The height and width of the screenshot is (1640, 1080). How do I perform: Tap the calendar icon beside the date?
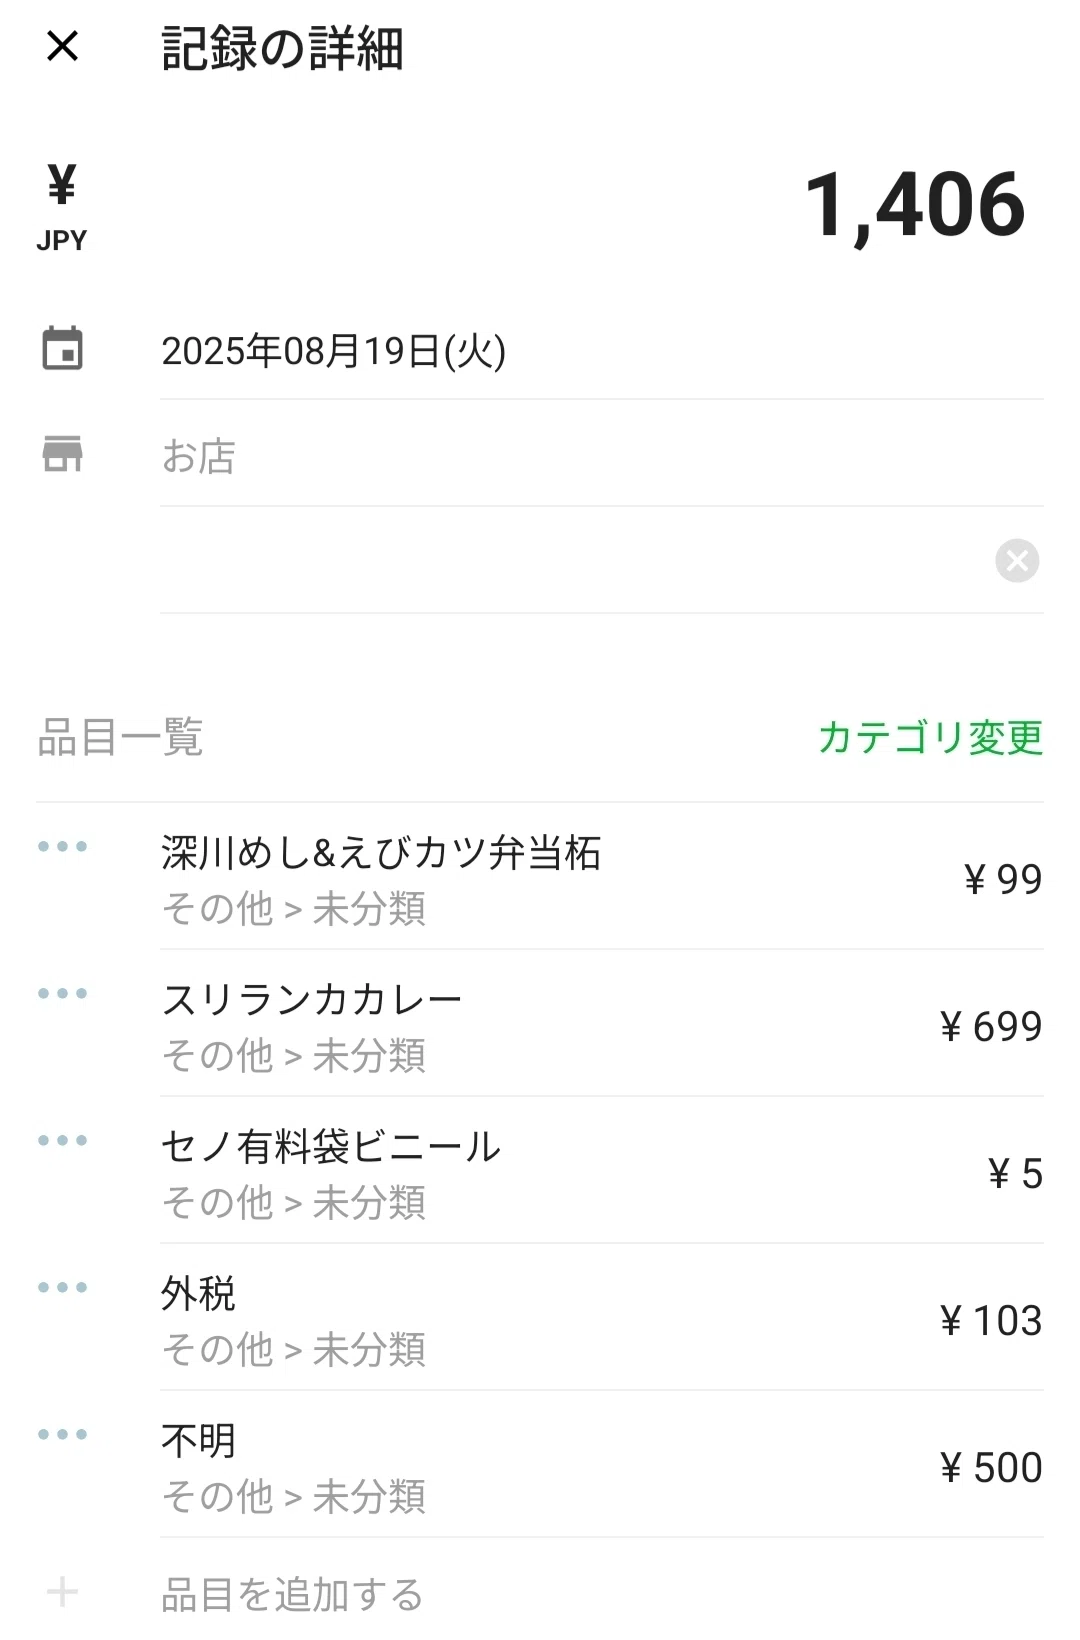[x=62, y=349]
